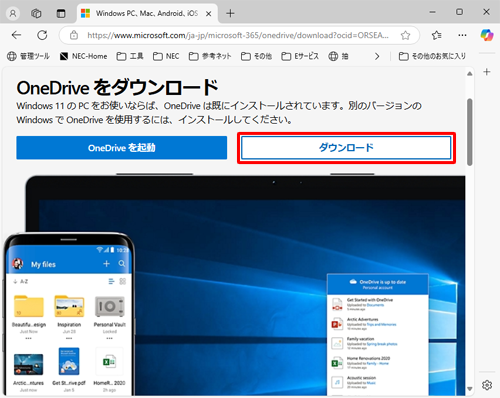Open the tab actions menu icon

point(61,13)
